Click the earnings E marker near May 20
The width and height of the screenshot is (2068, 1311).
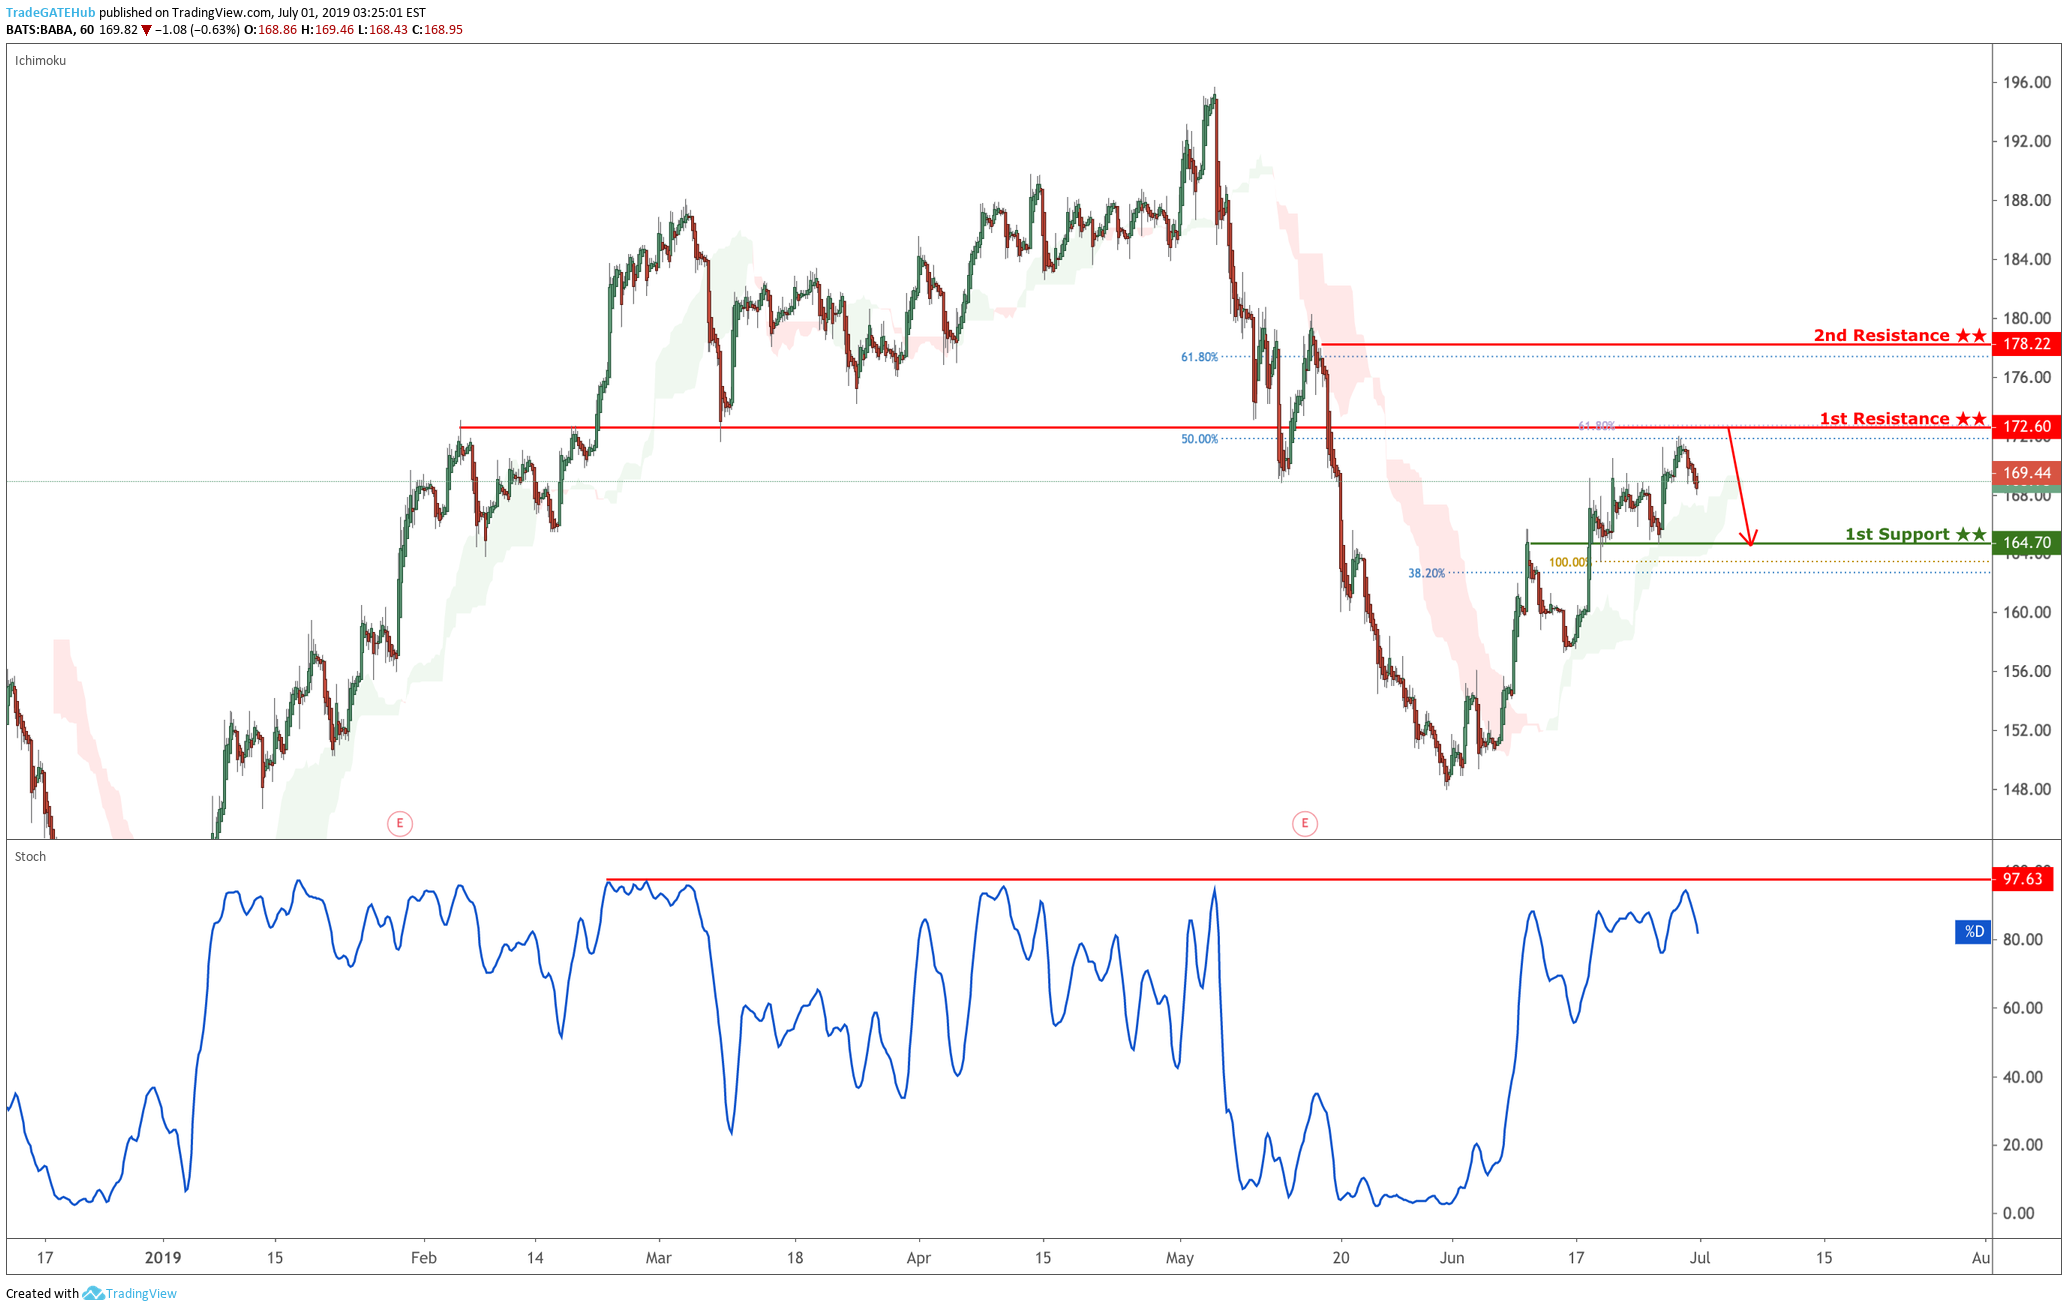[1304, 824]
